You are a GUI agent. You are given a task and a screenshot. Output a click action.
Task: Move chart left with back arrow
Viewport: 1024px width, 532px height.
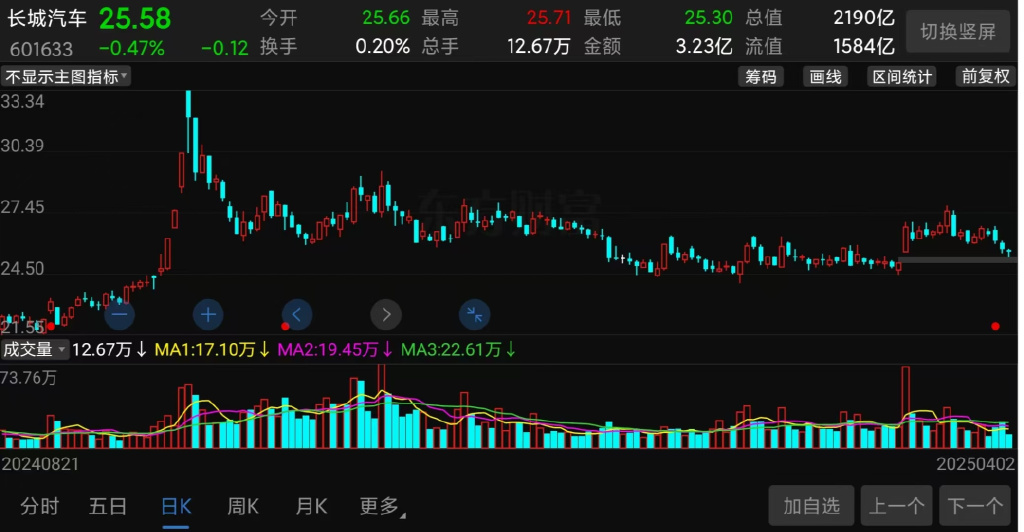pyautogui.click(x=297, y=315)
